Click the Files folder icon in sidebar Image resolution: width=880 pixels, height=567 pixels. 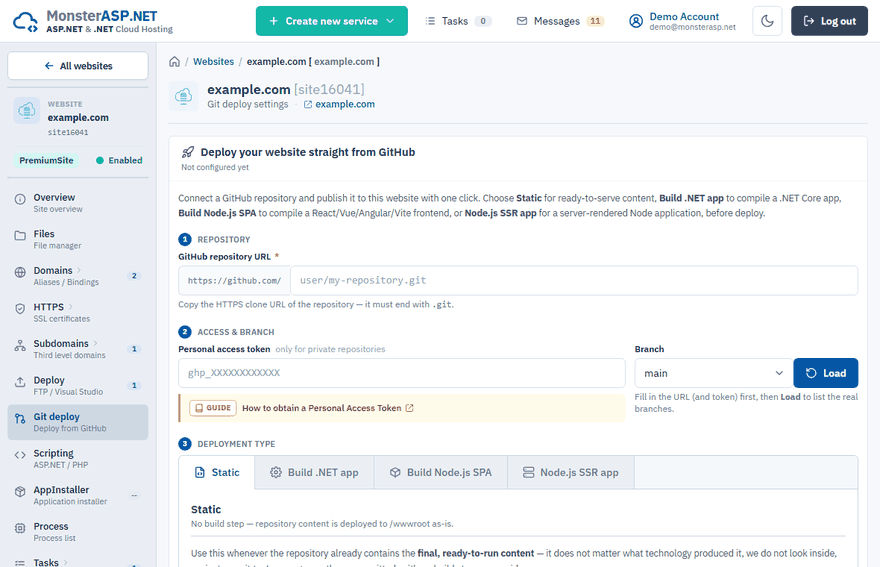point(20,235)
